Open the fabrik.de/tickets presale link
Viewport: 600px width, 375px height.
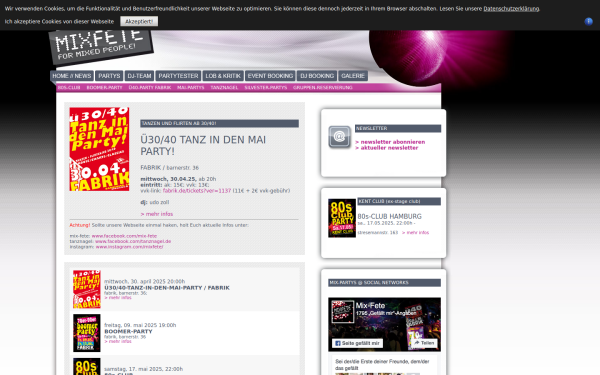[197, 191]
